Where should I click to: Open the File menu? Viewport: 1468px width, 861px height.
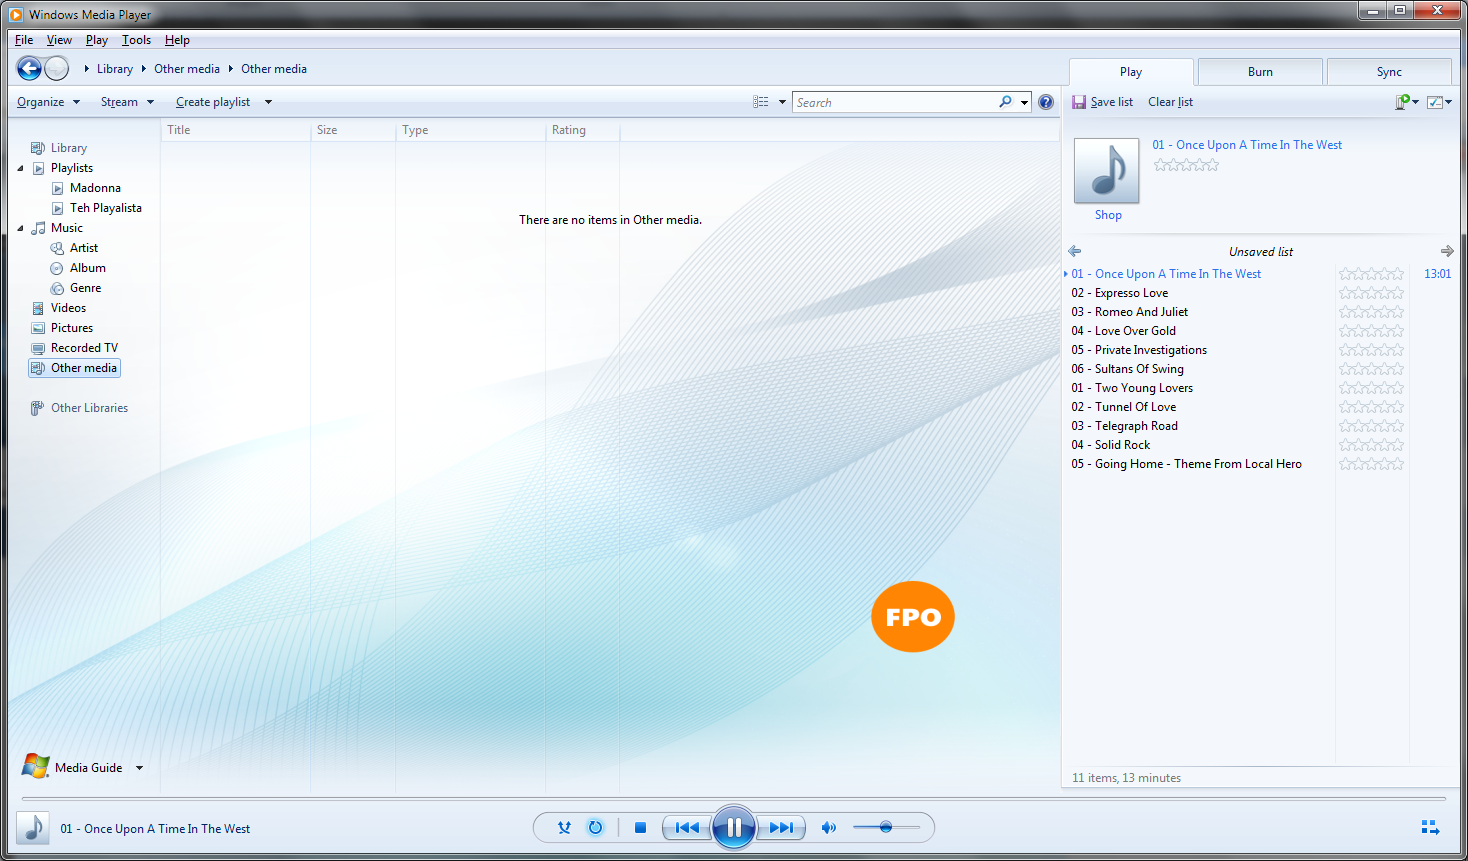(24, 40)
